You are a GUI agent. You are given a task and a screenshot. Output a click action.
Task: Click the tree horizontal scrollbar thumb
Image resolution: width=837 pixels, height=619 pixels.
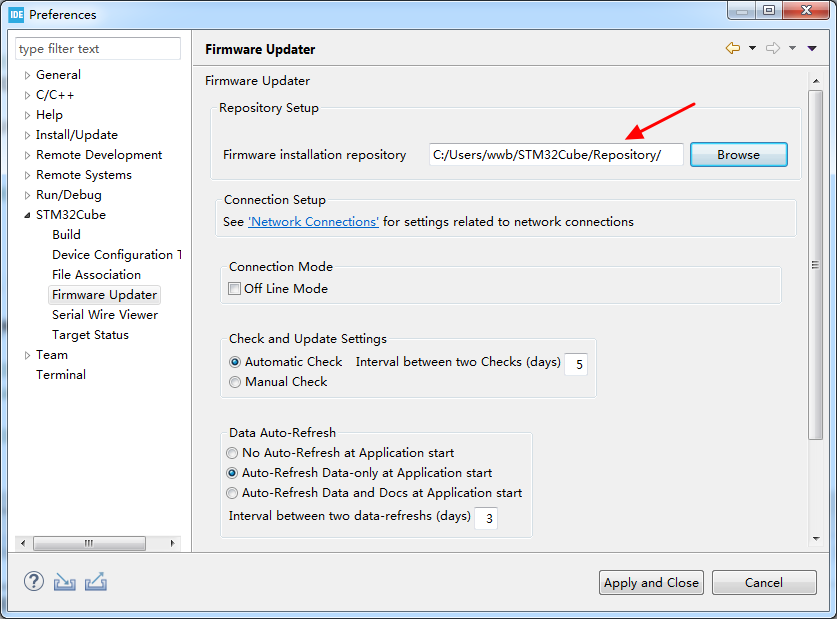click(x=89, y=543)
